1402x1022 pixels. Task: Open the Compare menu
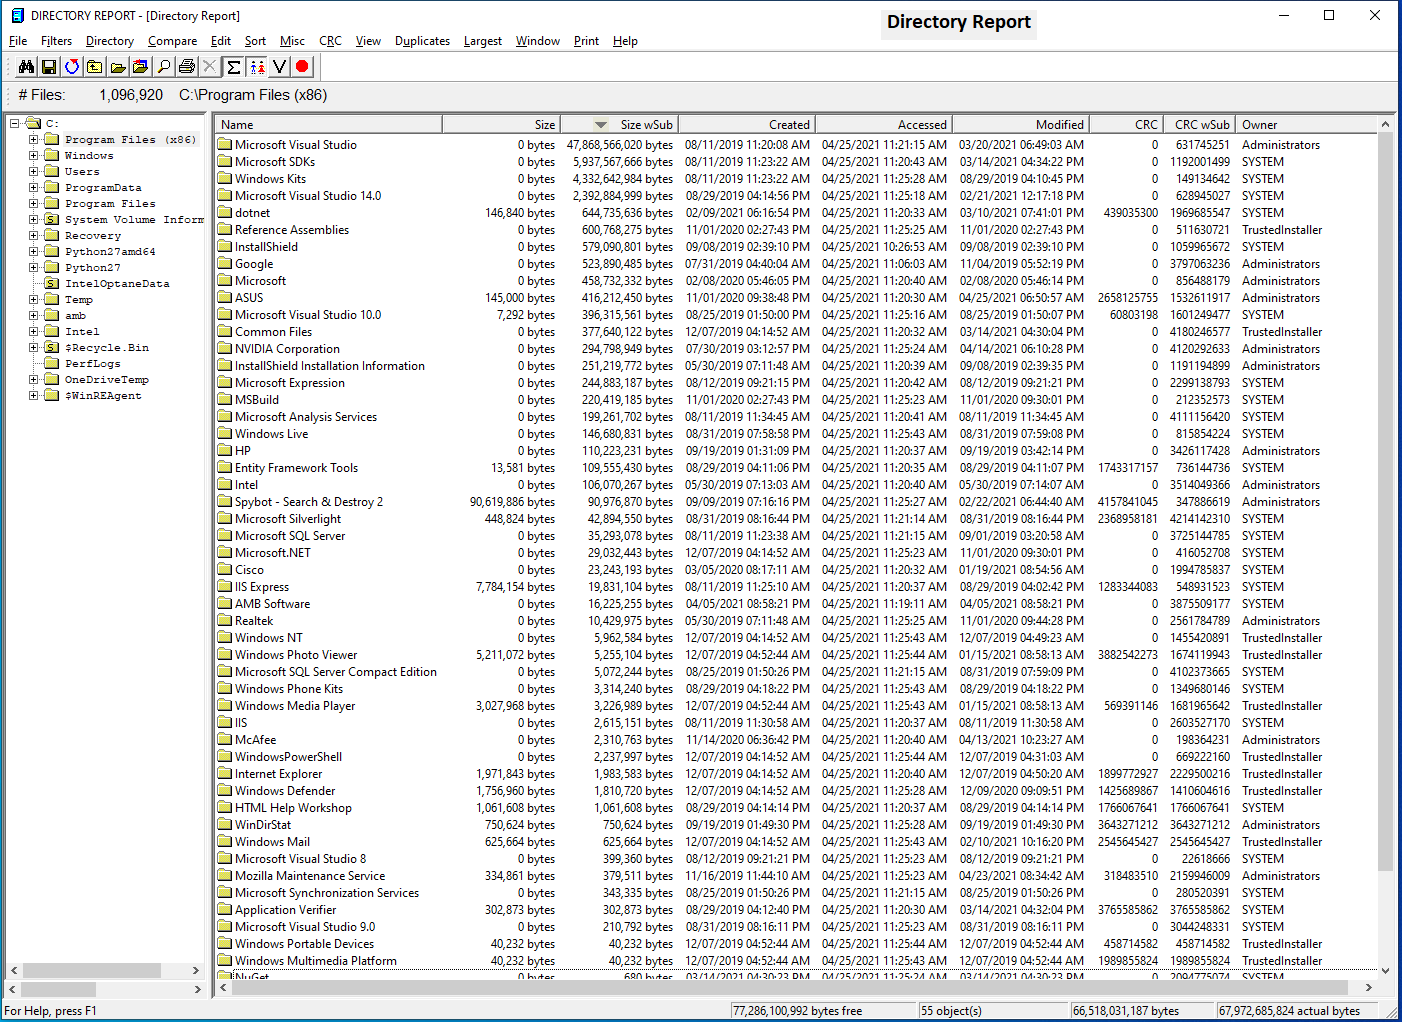click(x=172, y=41)
